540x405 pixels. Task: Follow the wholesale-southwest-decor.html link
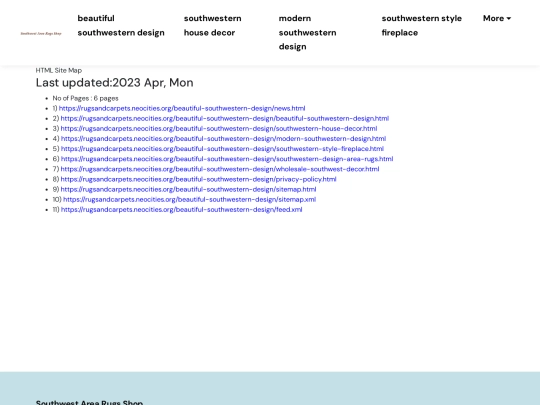(220, 169)
